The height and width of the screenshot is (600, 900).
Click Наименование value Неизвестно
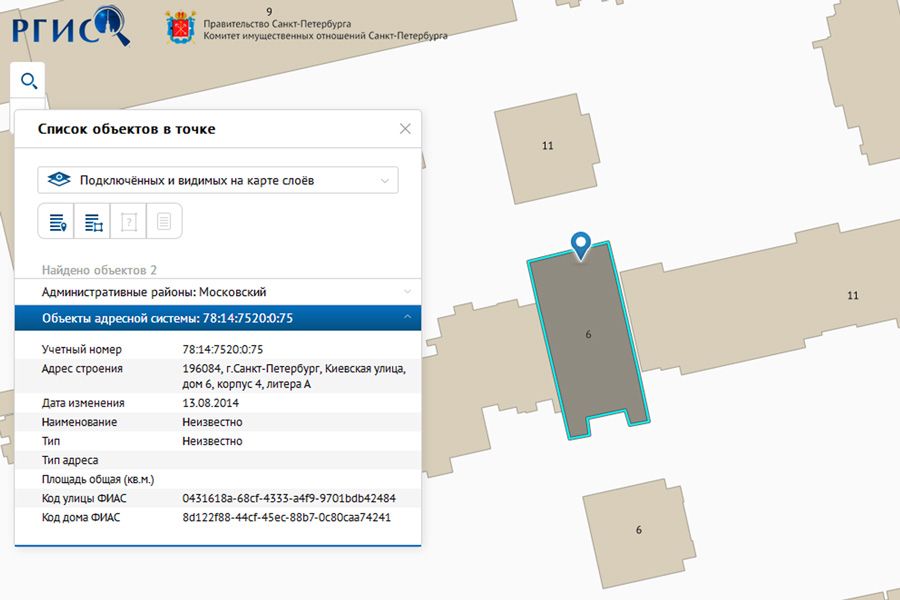(x=212, y=422)
